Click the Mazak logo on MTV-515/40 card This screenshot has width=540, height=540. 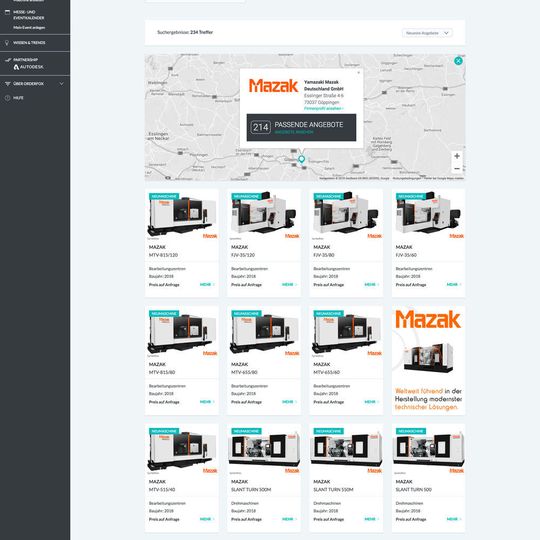(x=210, y=470)
